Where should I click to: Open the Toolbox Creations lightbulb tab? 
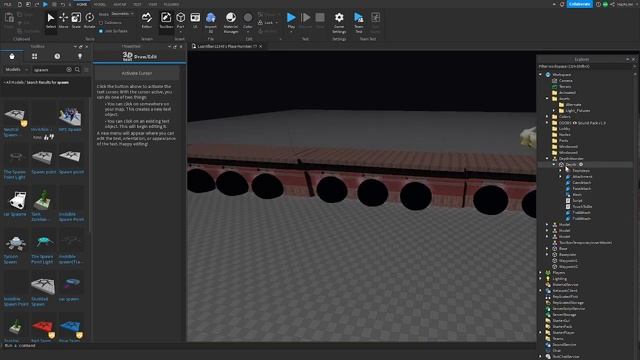tap(80, 56)
